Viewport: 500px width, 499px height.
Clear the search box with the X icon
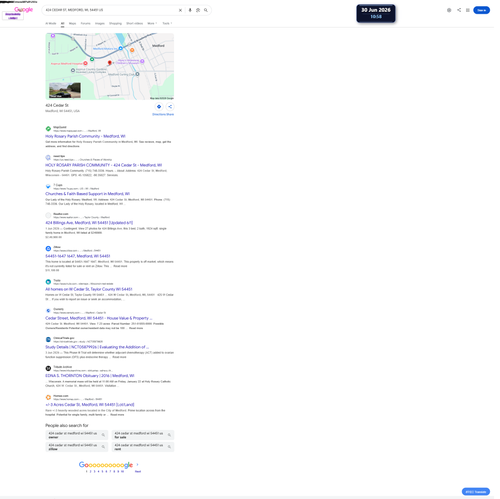click(x=180, y=10)
